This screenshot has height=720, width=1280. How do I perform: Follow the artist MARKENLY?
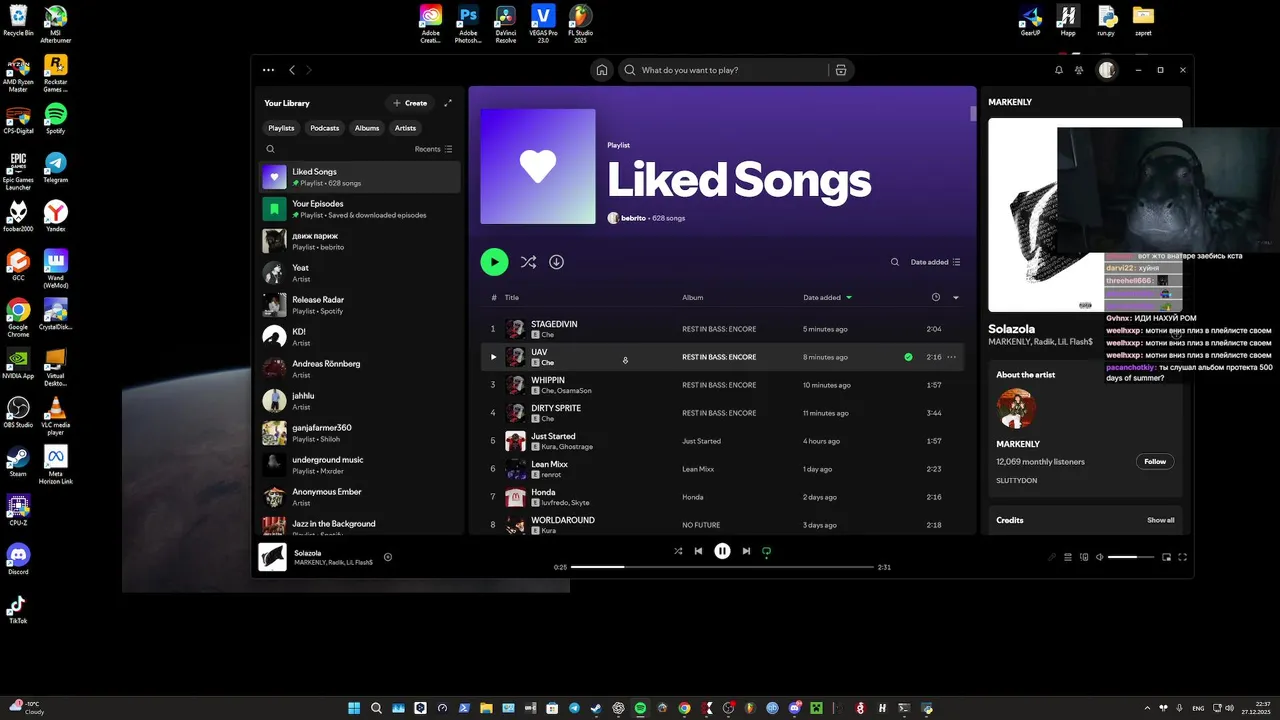pos(1155,462)
